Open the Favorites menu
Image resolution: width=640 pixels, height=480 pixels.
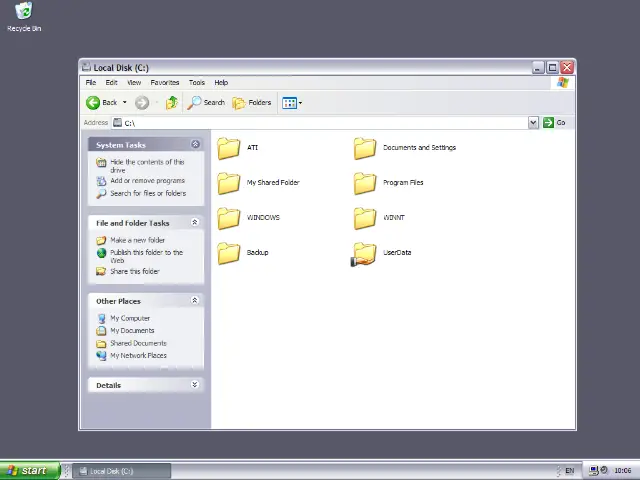click(x=165, y=82)
